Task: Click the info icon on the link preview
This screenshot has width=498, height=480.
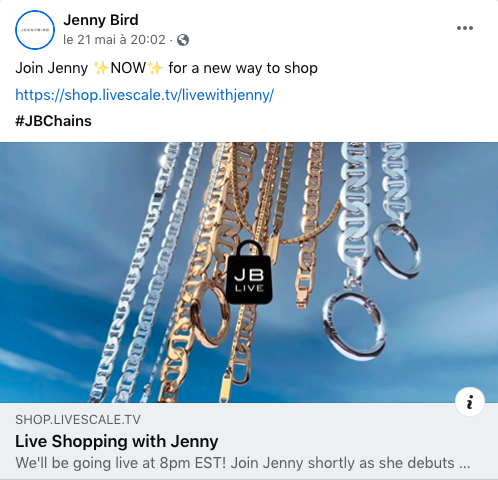Action: coord(470,402)
